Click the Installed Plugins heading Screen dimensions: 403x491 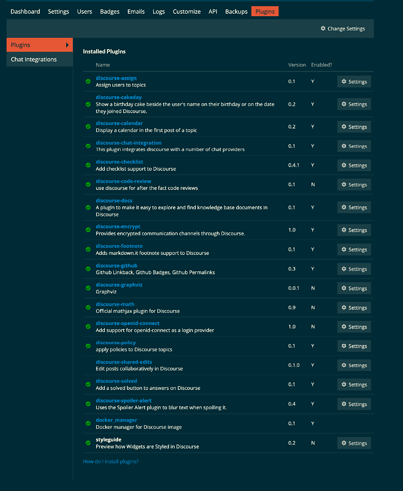pos(104,51)
